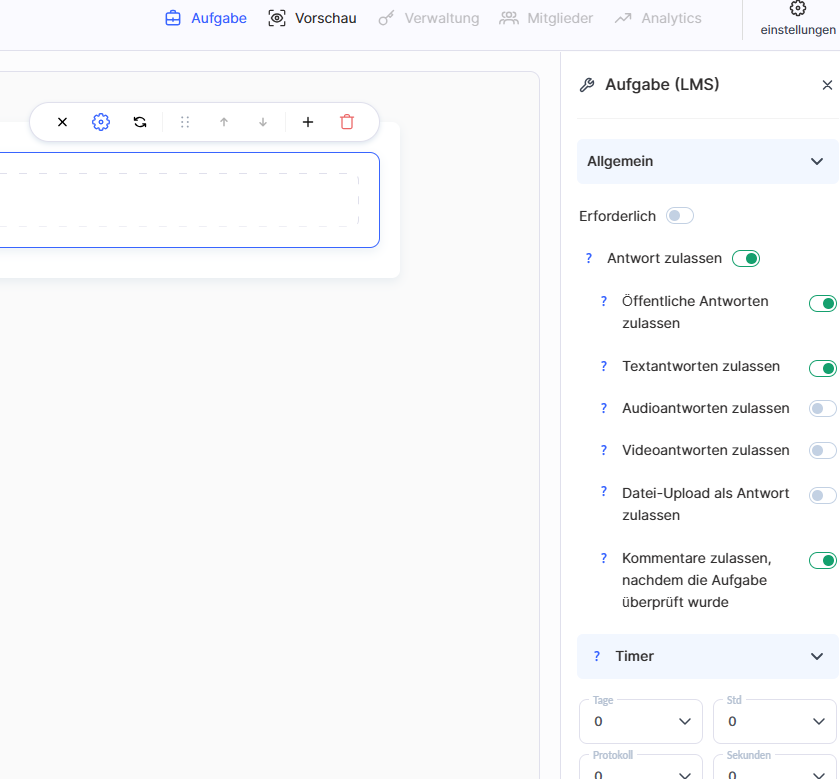Open the Tage dropdown
The image size is (840, 779).
[x=641, y=721]
